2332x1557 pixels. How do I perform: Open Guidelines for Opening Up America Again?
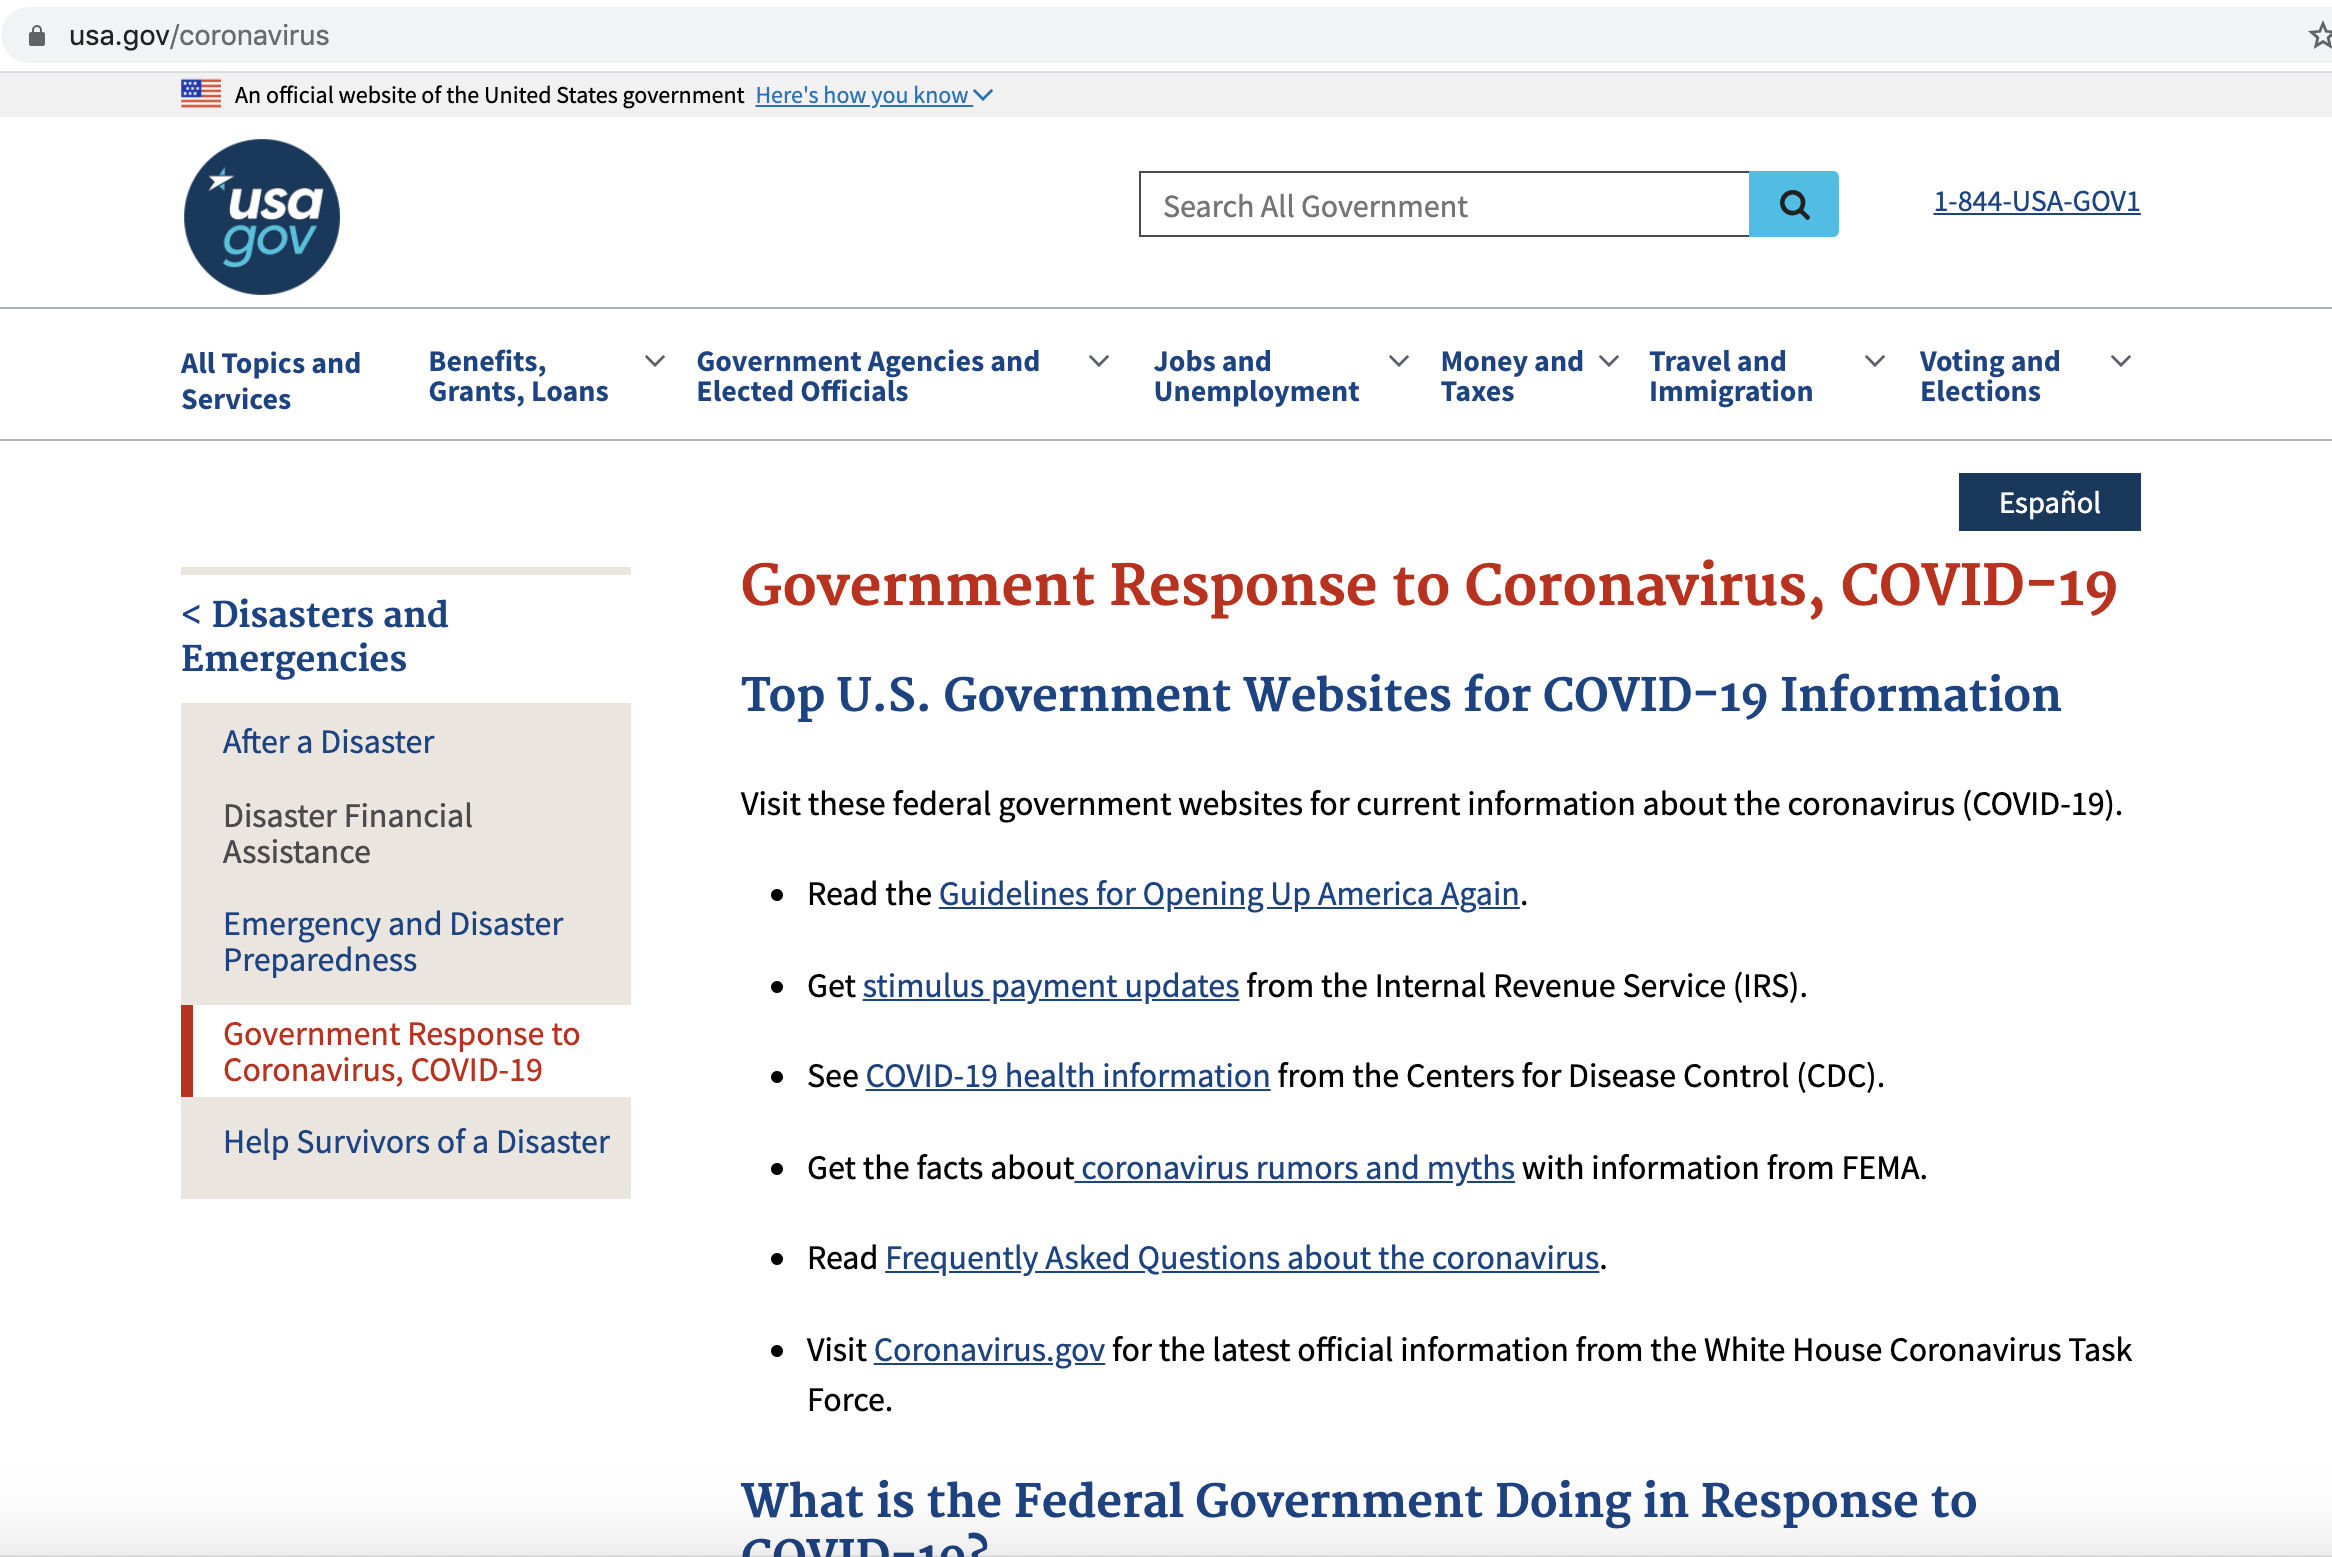pos(1227,893)
